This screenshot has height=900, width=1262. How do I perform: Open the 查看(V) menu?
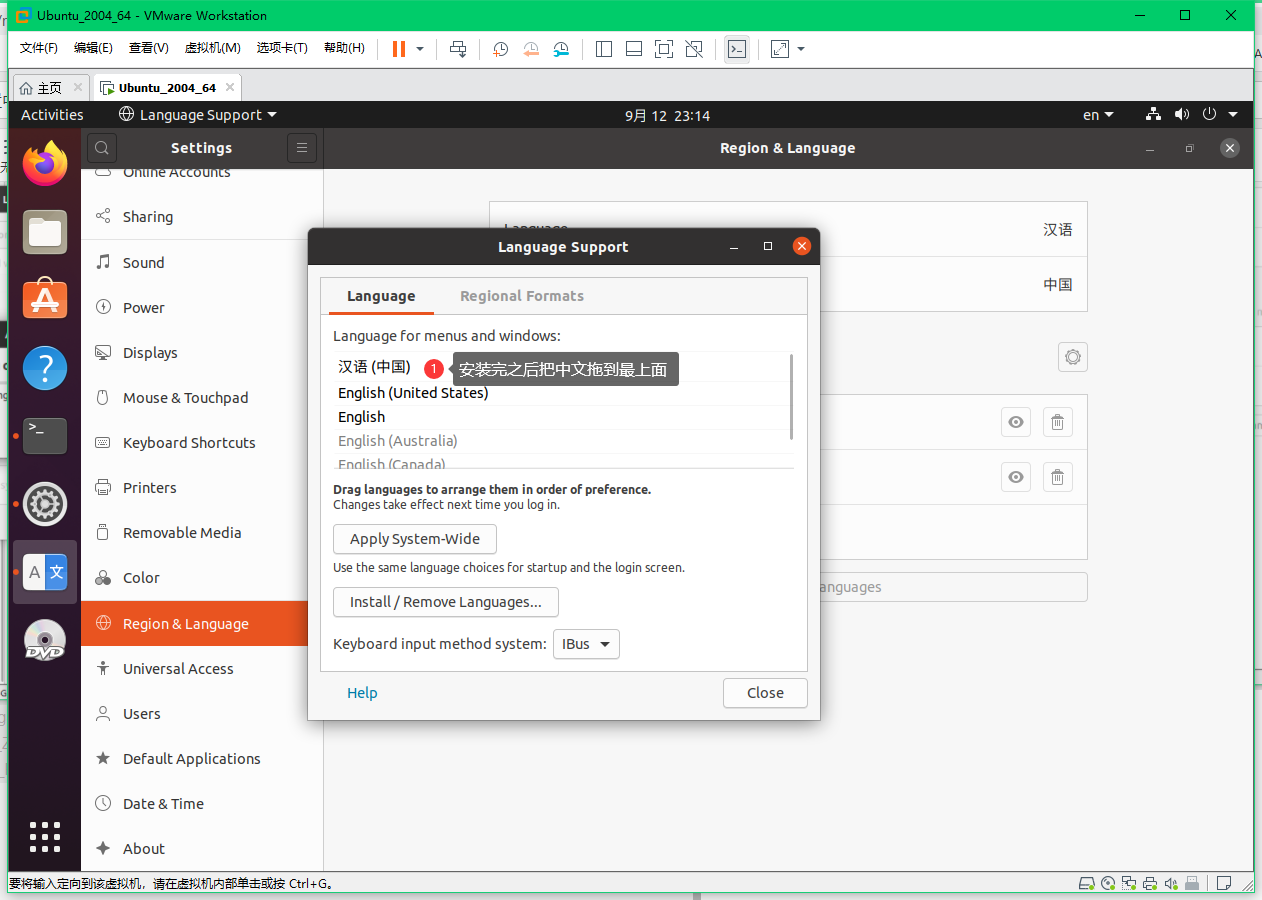pos(148,48)
